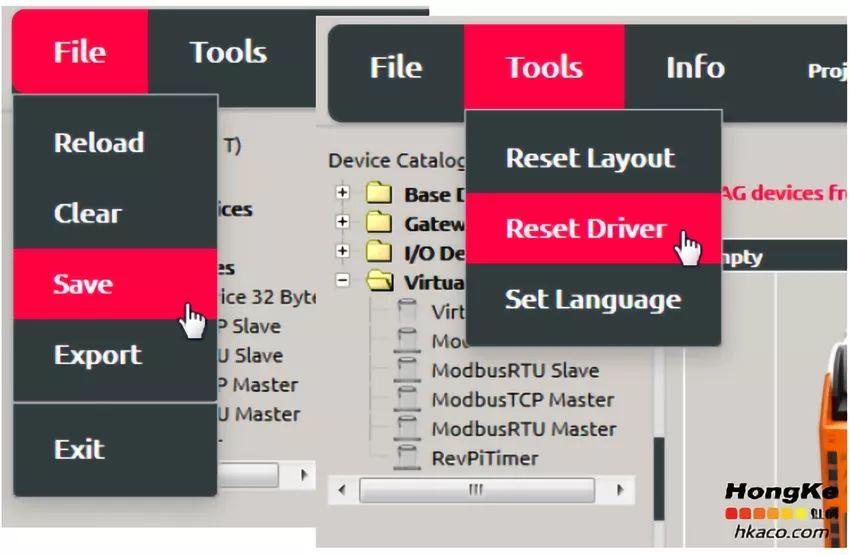Choose Reload from the File menu
Image resolution: width=850 pixels, height=555 pixels.
115,143
